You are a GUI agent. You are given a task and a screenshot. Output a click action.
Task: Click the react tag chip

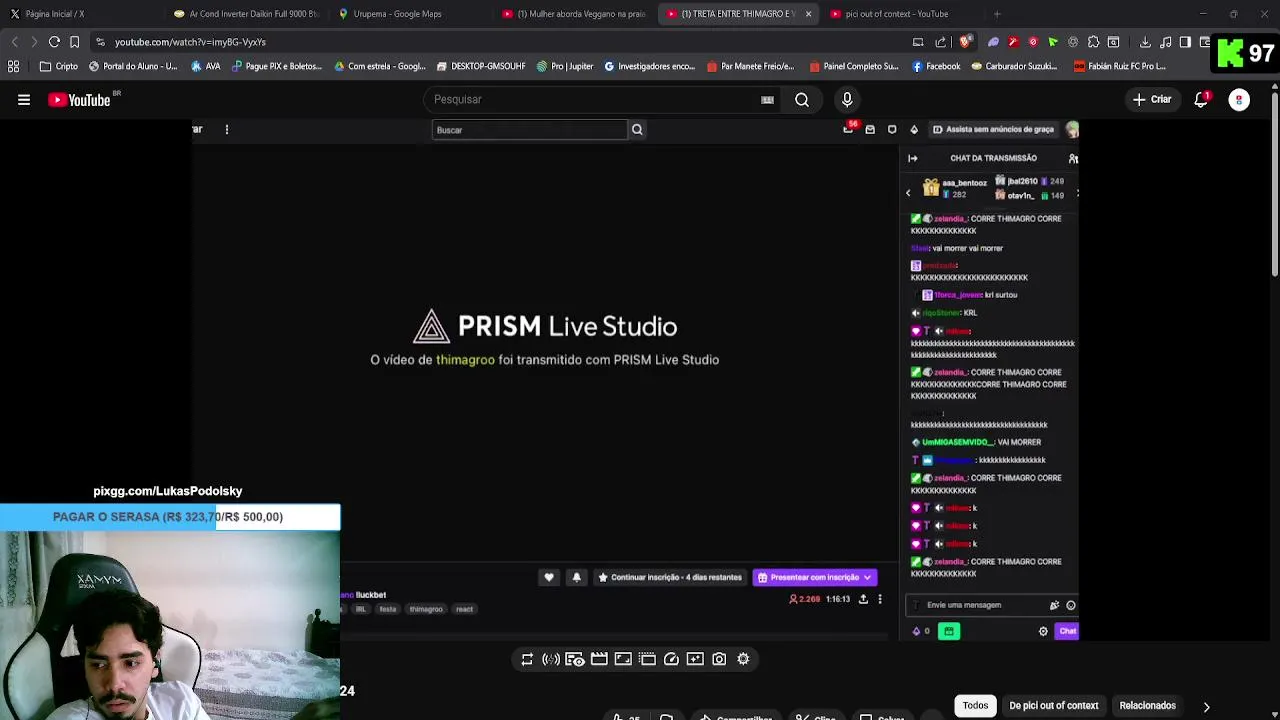click(464, 609)
